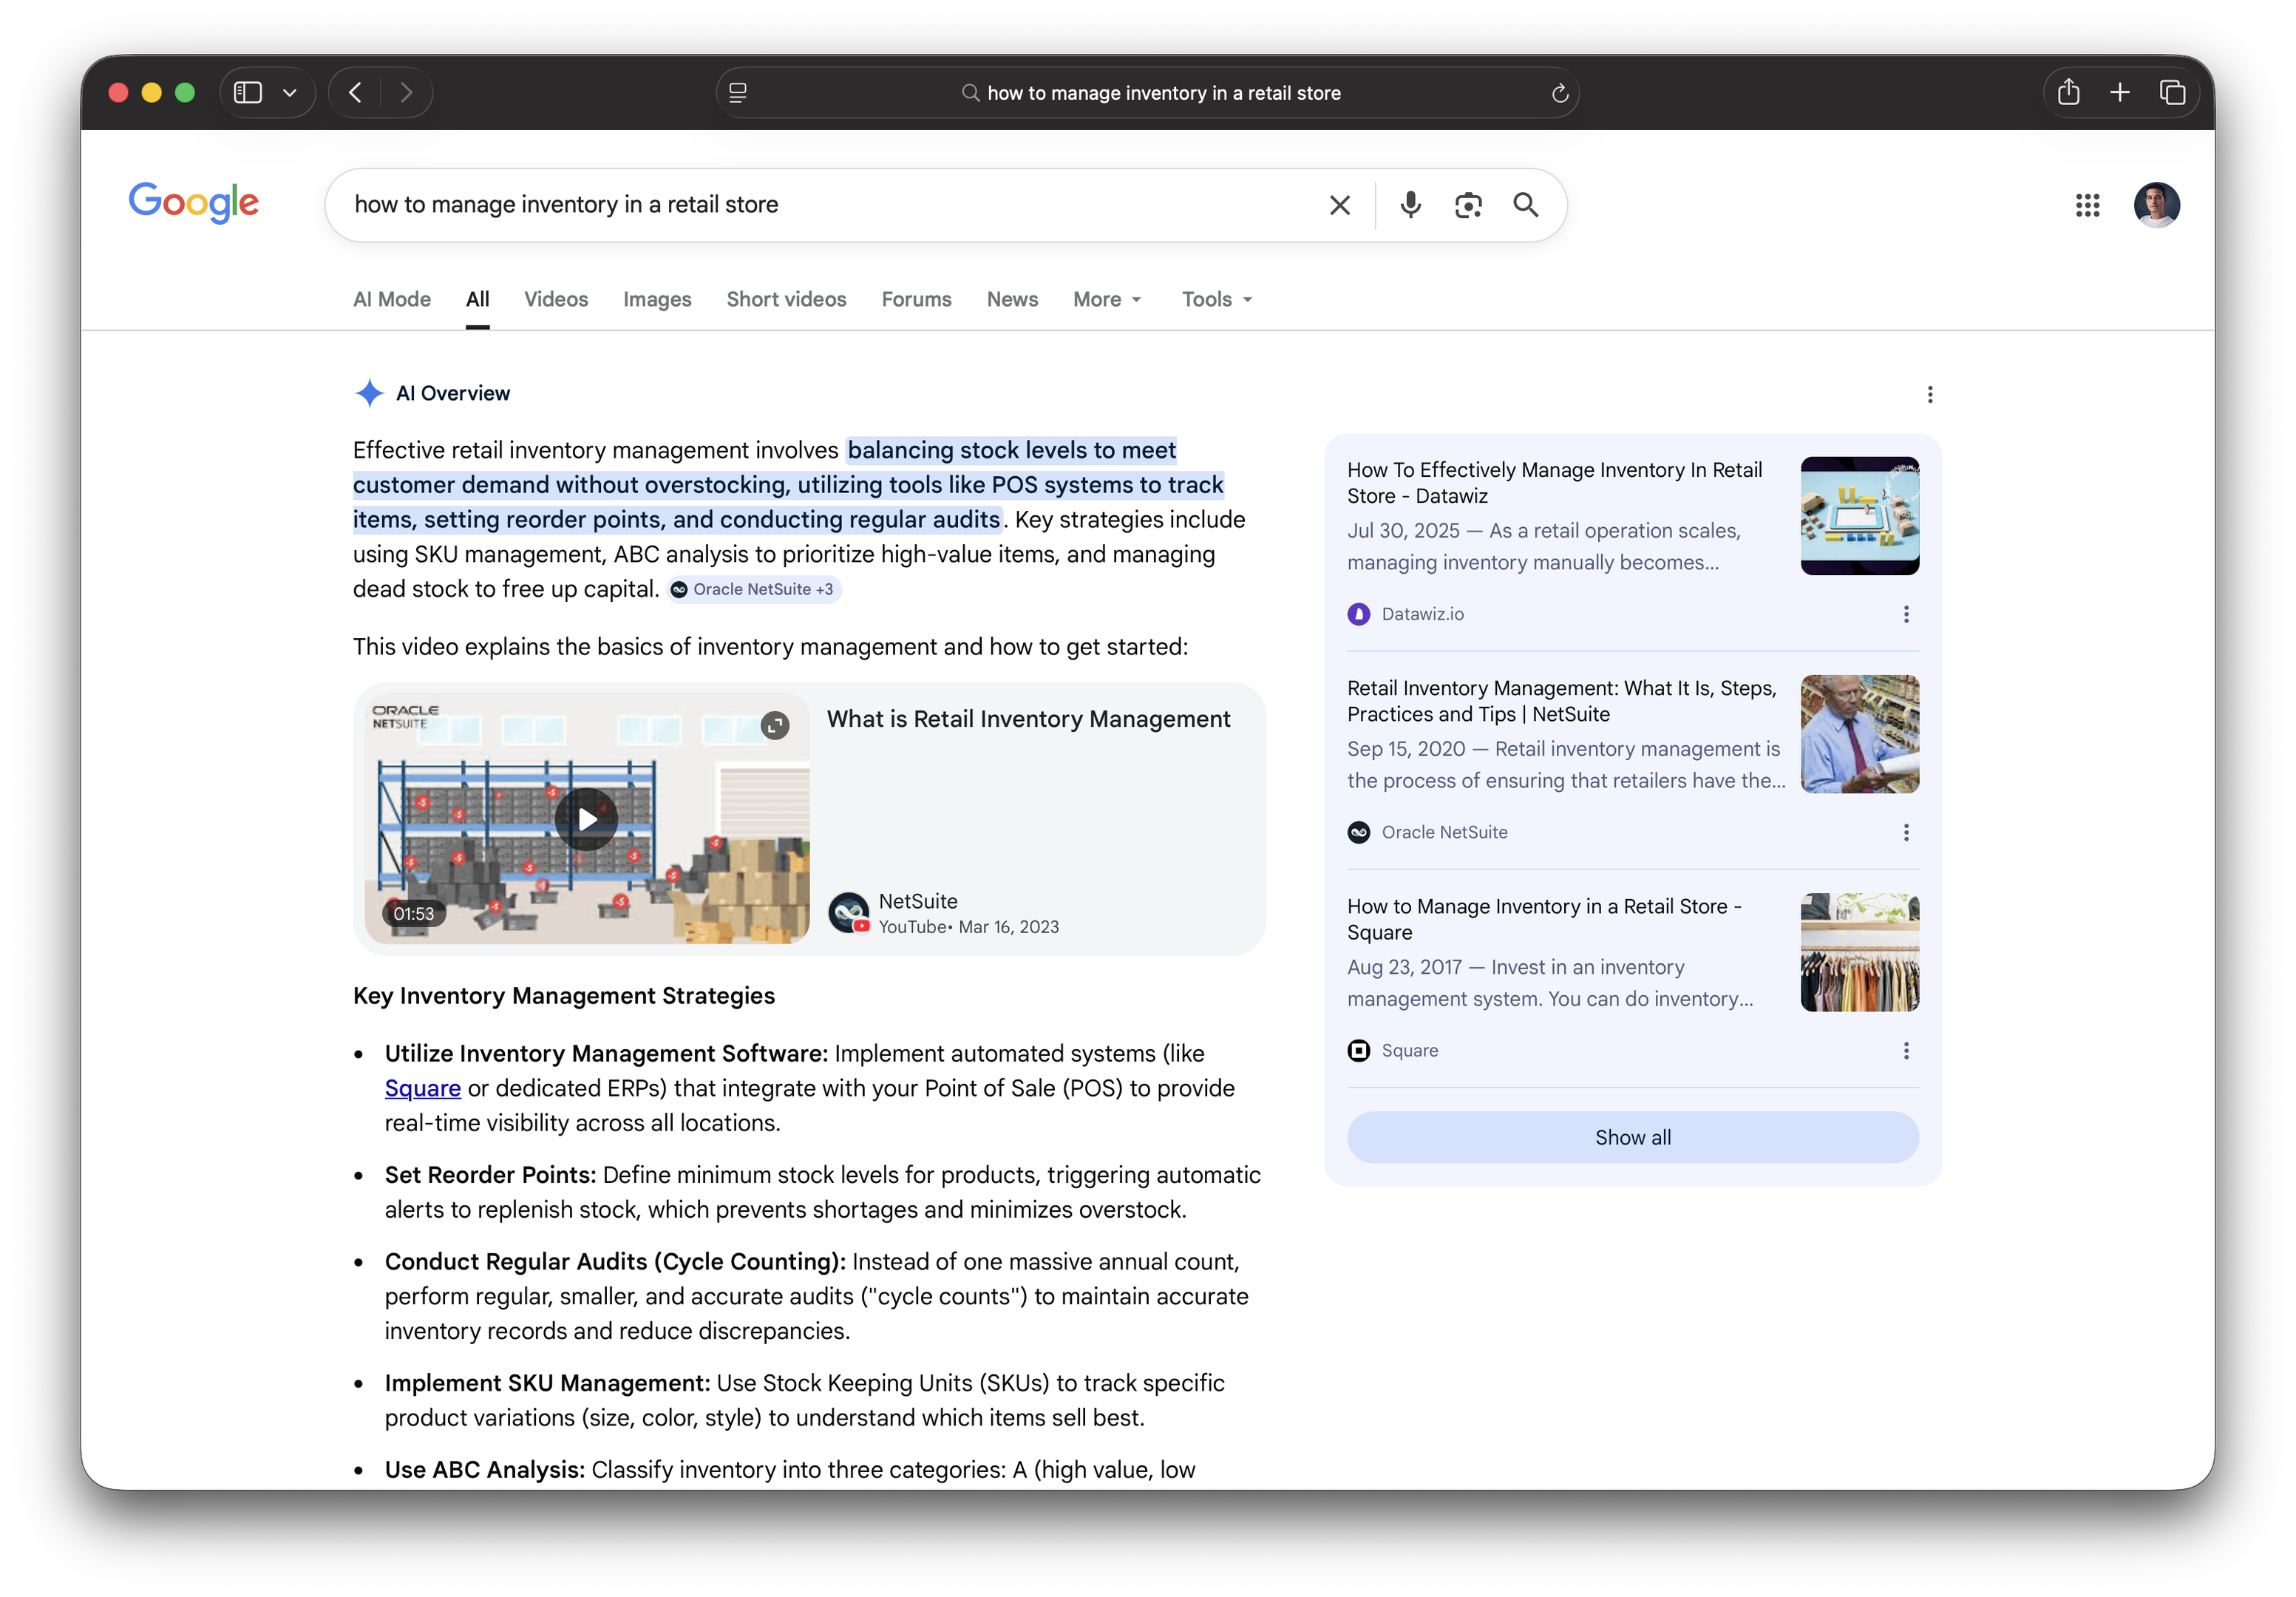This screenshot has width=2296, height=1597.
Task: Expand the More search filters dropdown
Action: pos(1107,299)
